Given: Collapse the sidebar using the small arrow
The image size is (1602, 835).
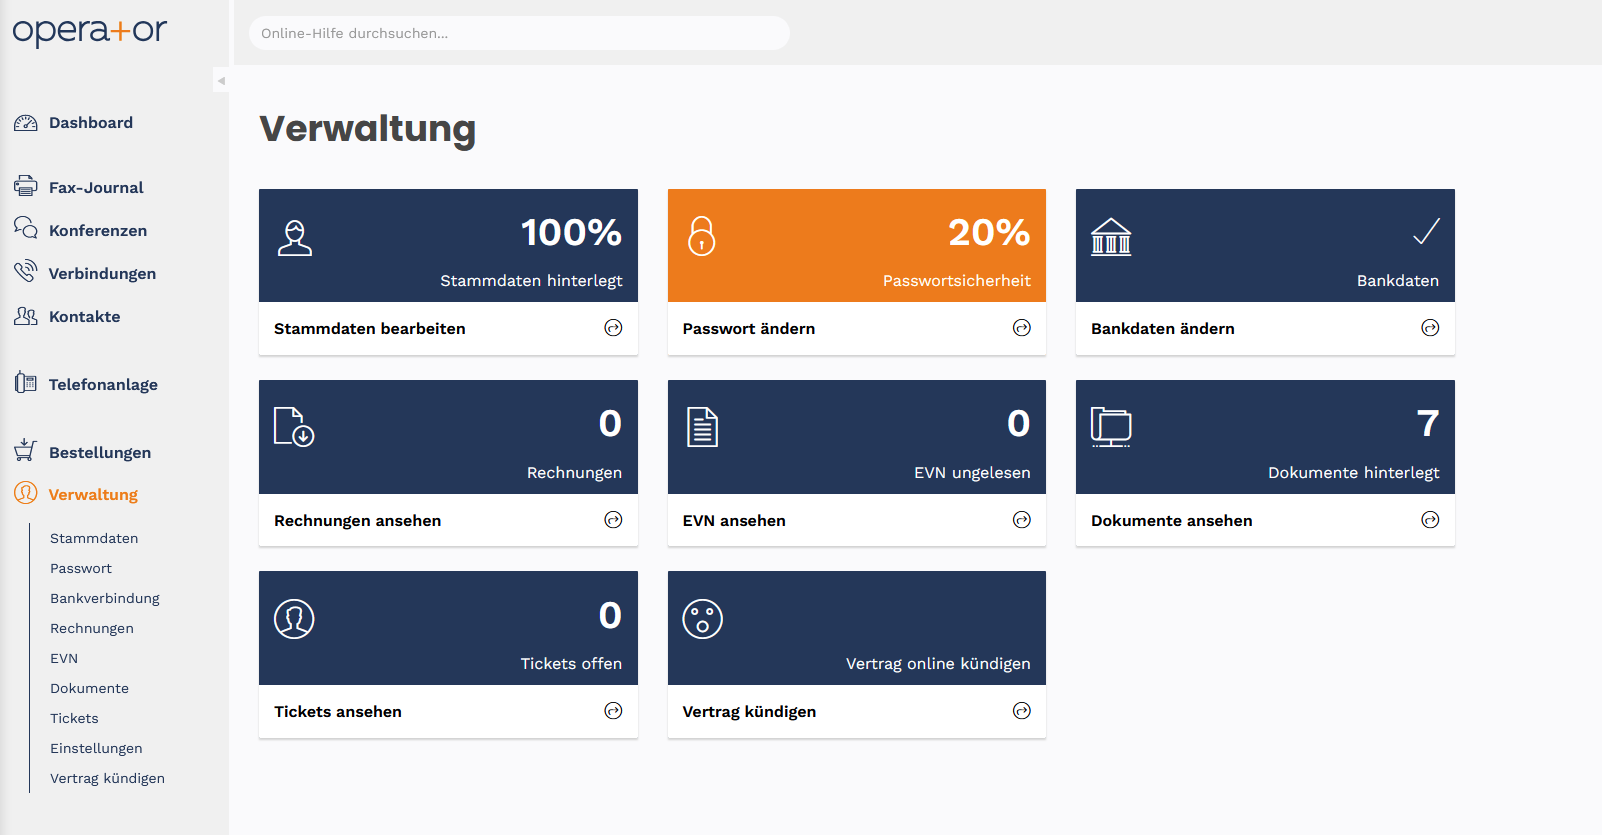Looking at the screenshot, I should 221,81.
